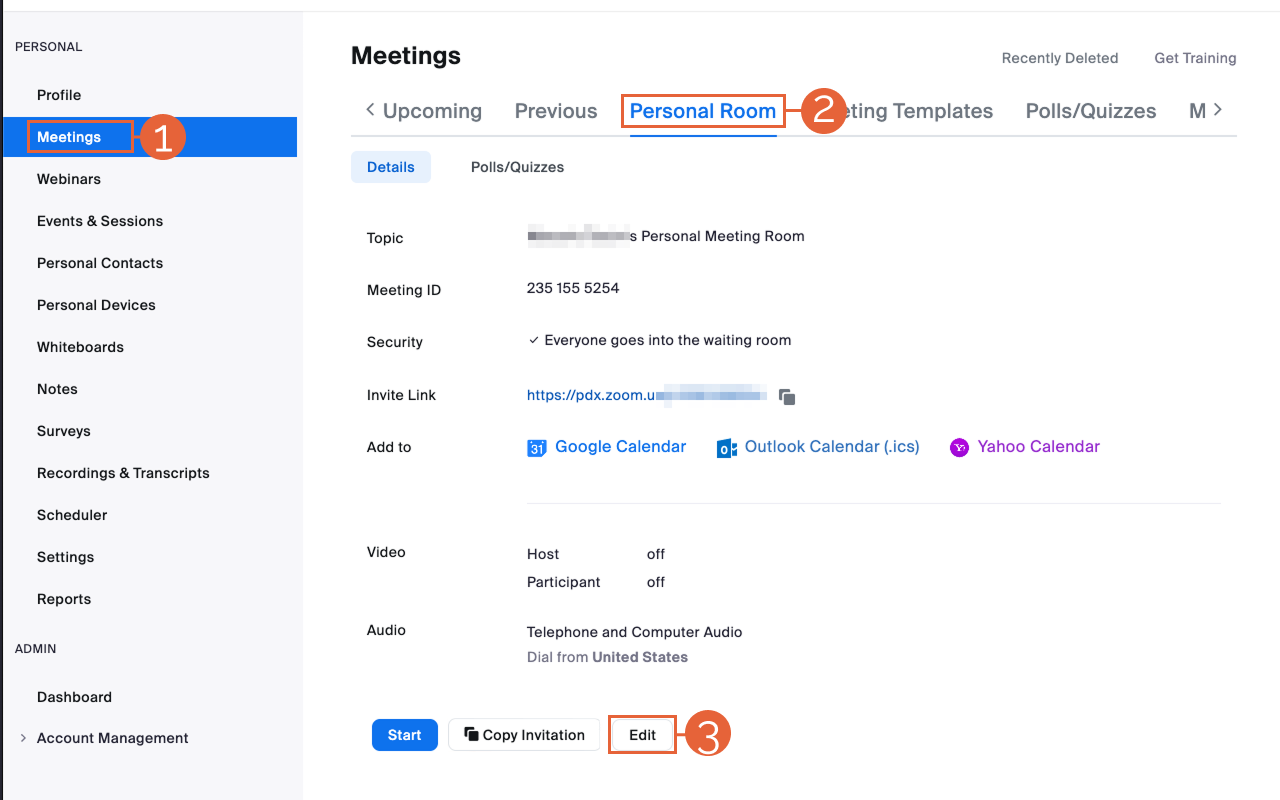The height and width of the screenshot is (800, 1280).
Task: Open the Get Training link
Action: tap(1195, 58)
